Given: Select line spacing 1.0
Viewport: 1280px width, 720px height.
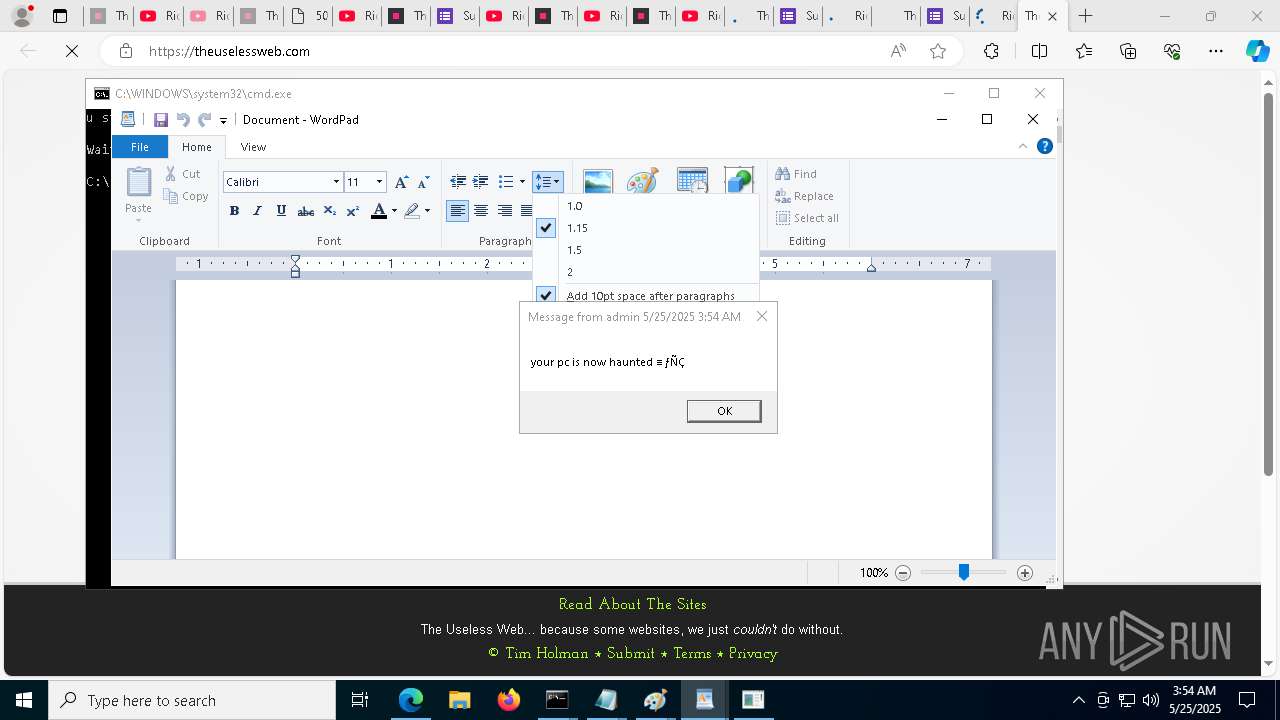Looking at the screenshot, I should pos(646,206).
